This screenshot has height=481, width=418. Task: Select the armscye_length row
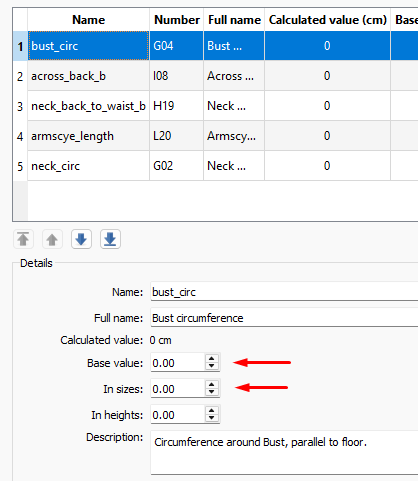tap(215, 136)
